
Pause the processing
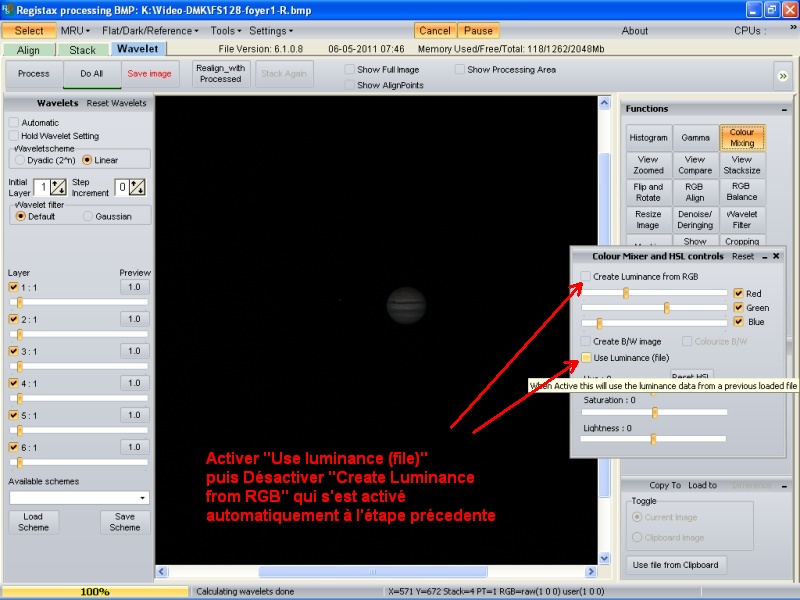point(478,31)
